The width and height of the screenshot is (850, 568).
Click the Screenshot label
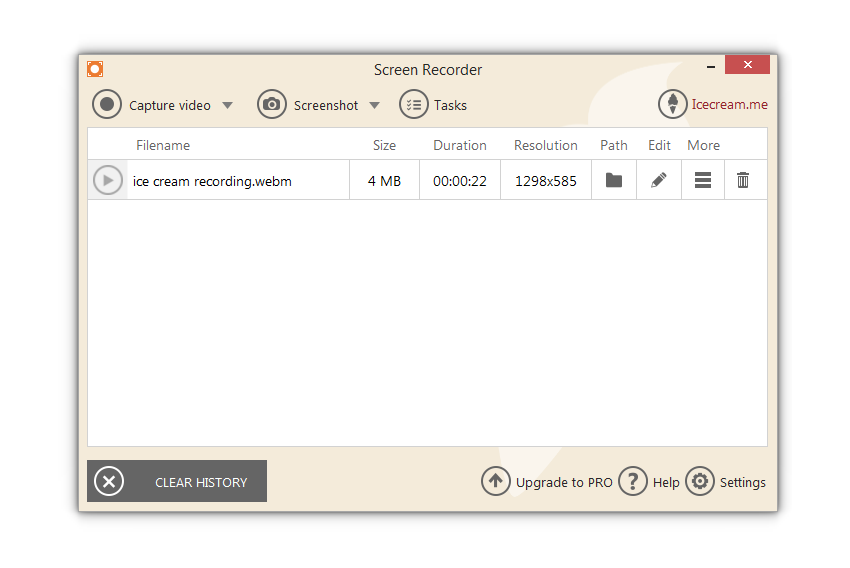point(326,105)
